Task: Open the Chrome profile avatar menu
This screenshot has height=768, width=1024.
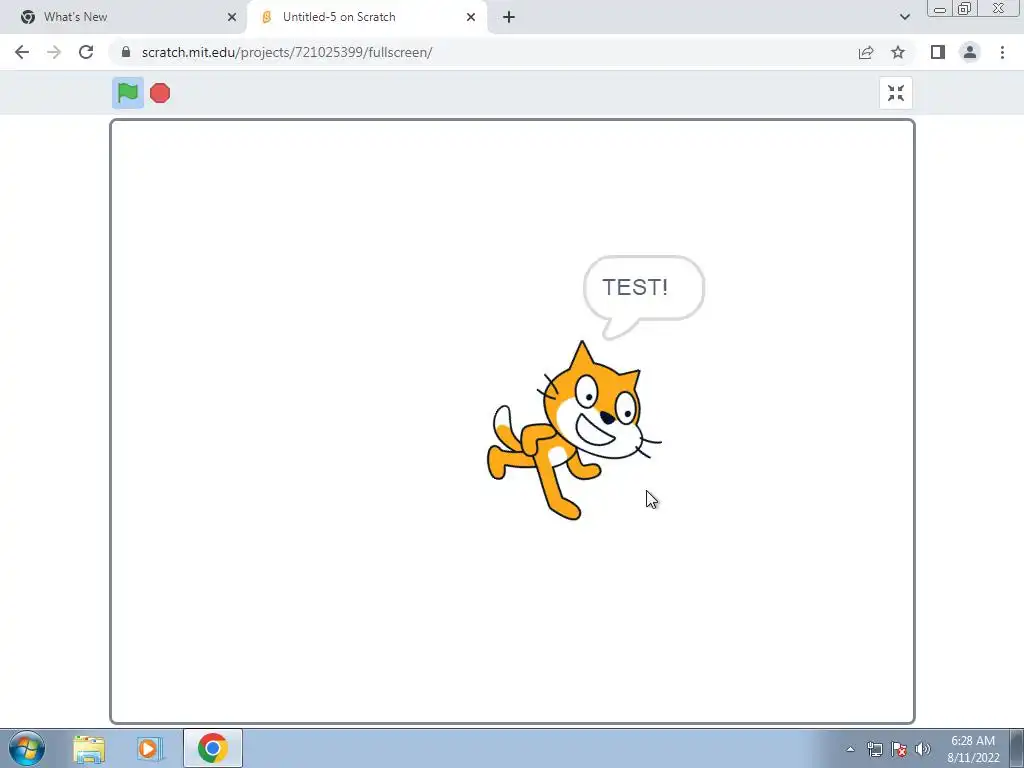Action: (x=970, y=52)
